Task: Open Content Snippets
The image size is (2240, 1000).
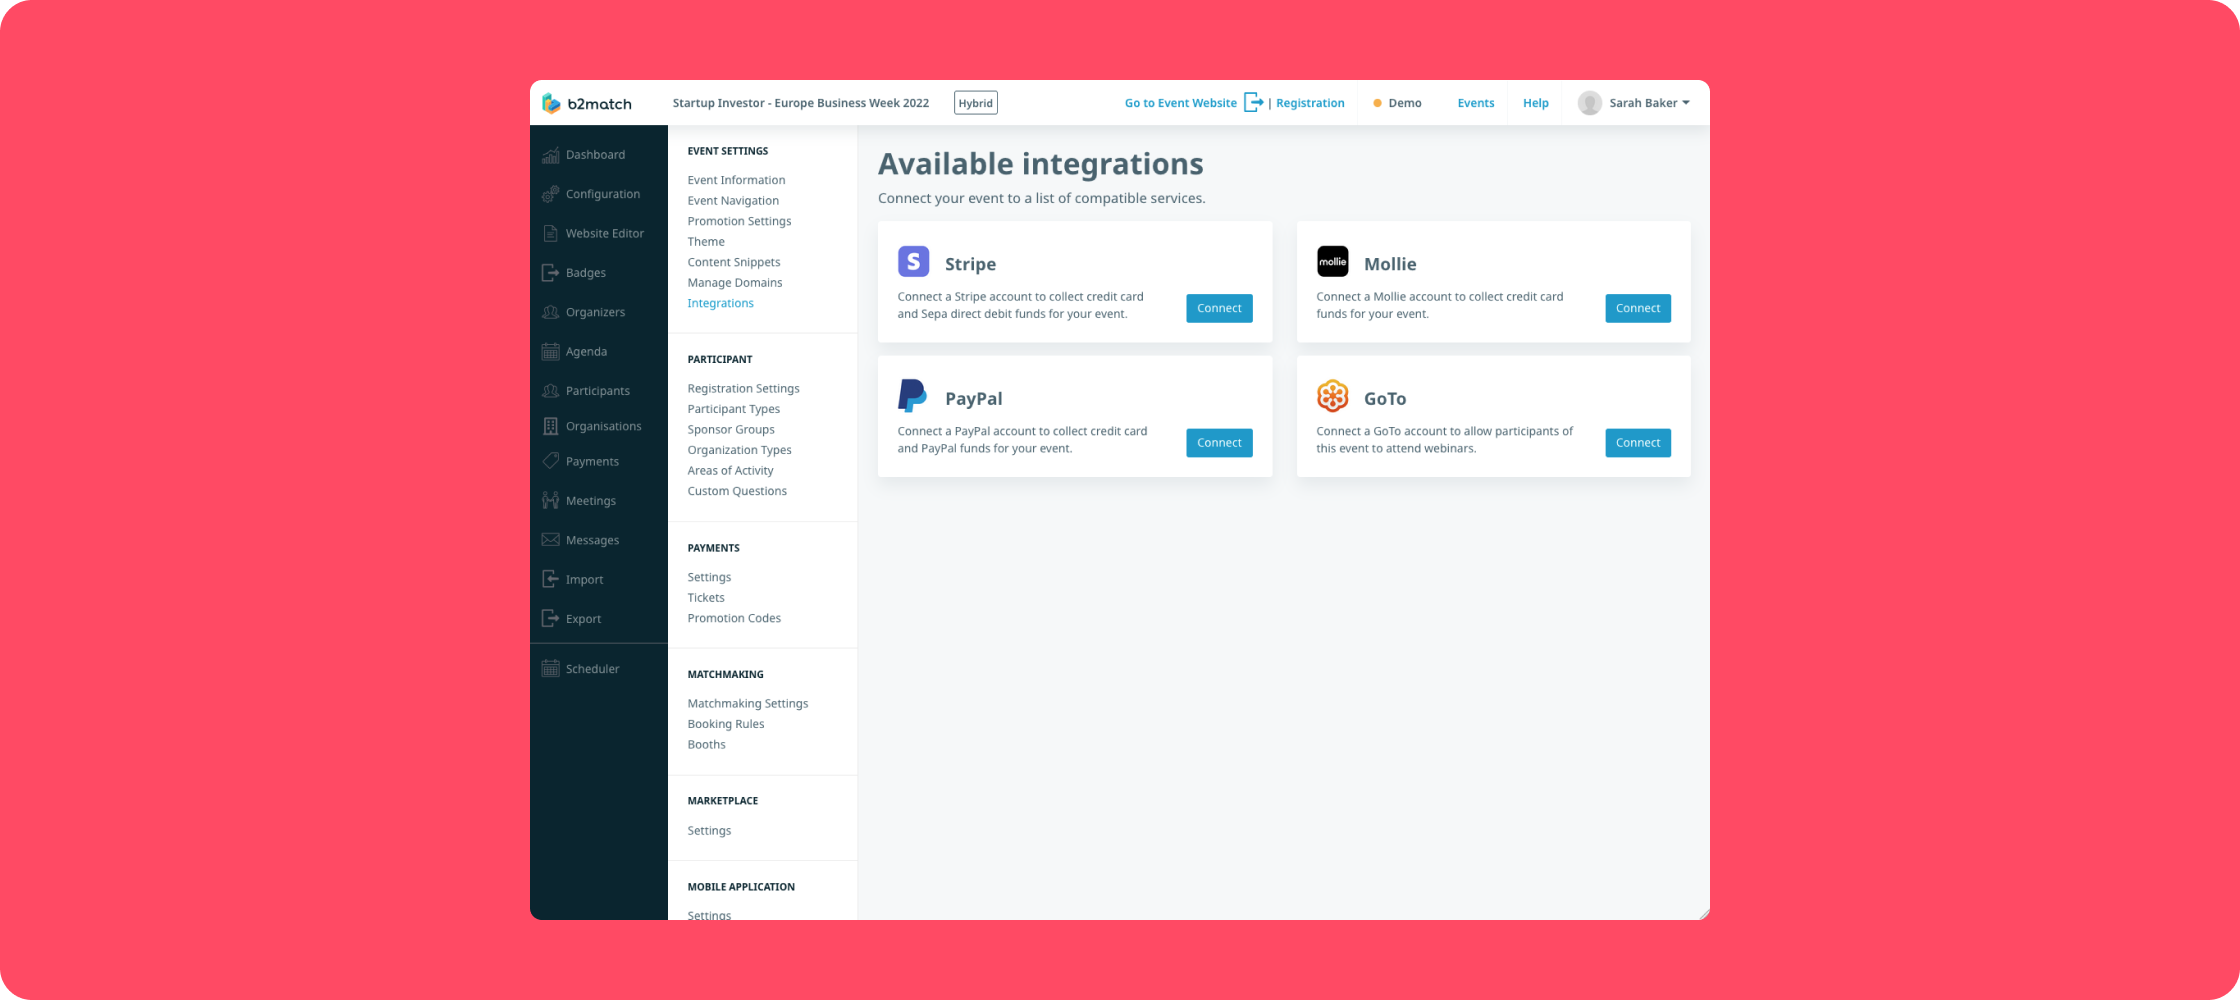Action: point(734,262)
